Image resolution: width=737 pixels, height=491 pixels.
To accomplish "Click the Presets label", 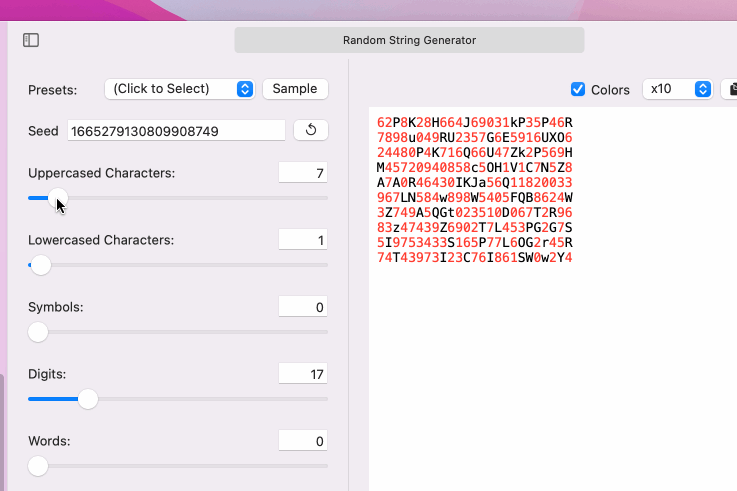I will click(53, 90).
